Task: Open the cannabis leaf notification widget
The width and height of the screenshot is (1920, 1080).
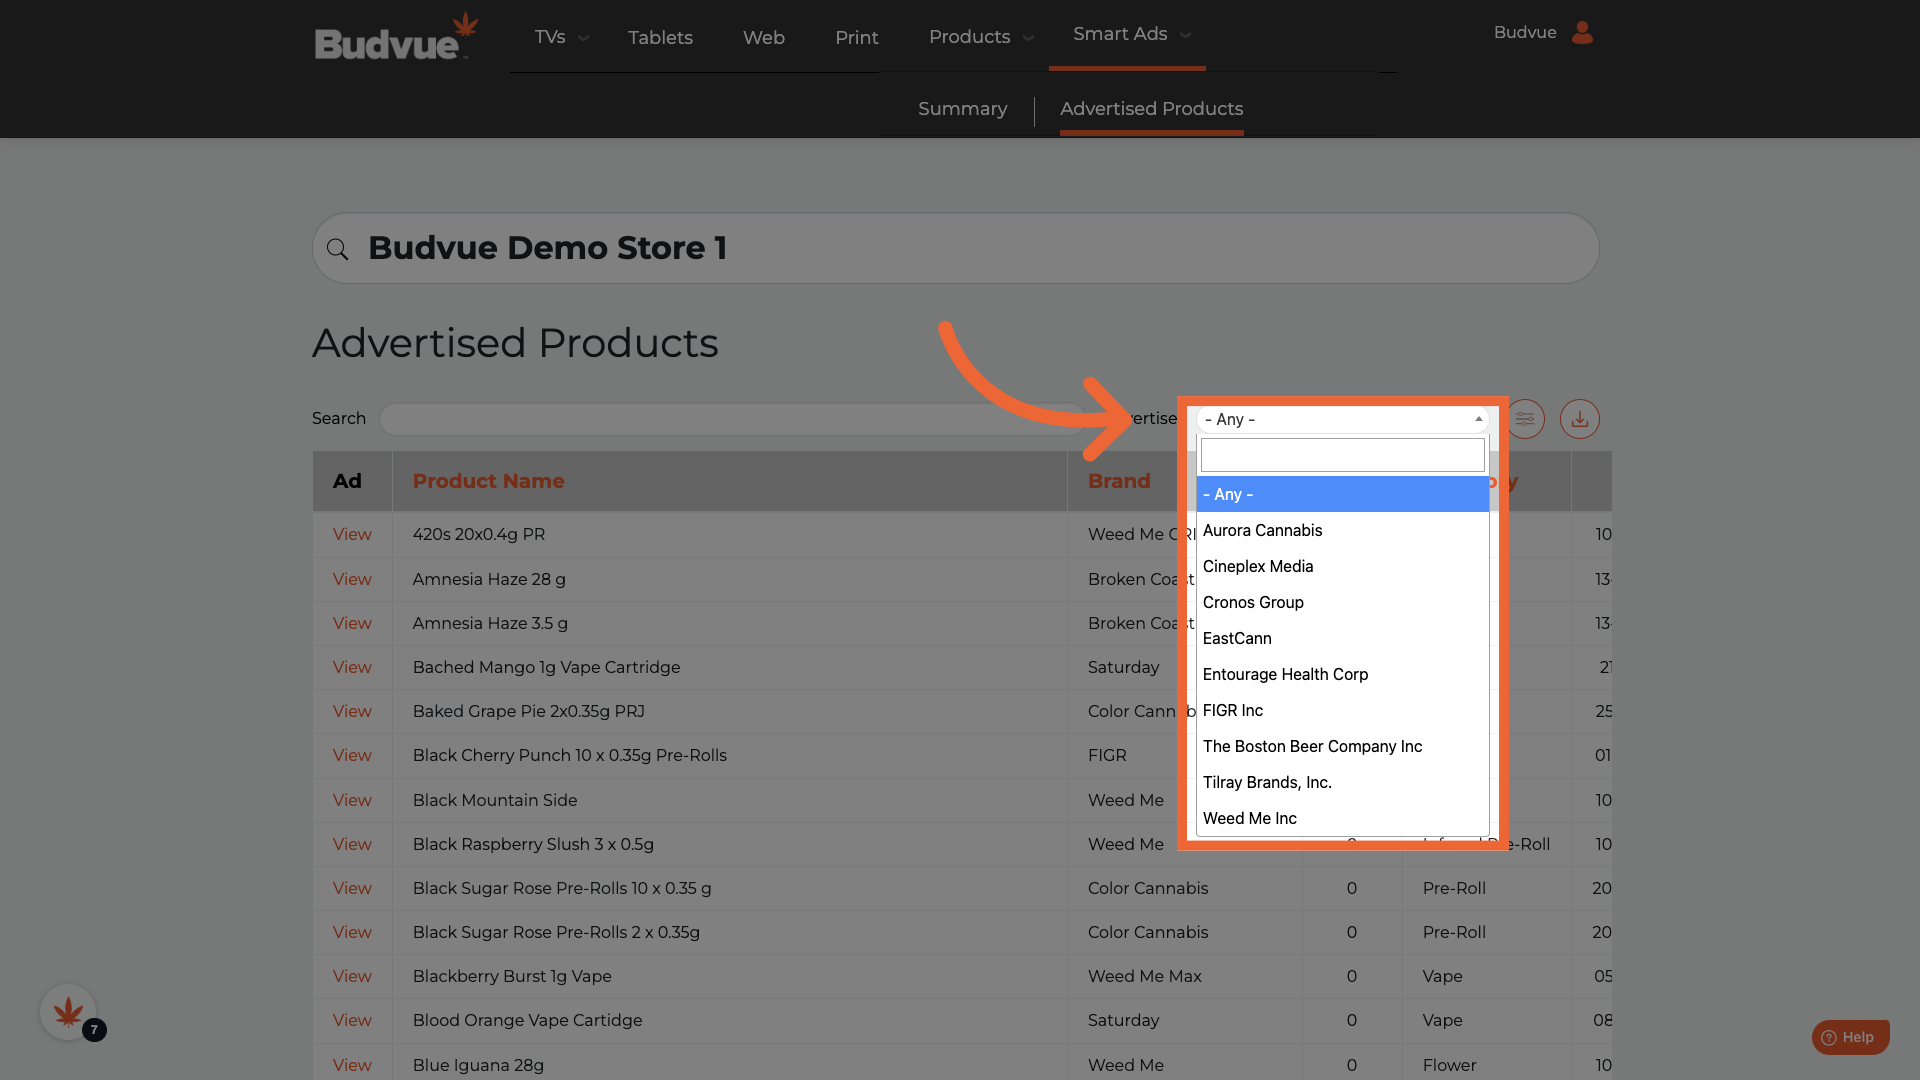Action: (68, 1012)
